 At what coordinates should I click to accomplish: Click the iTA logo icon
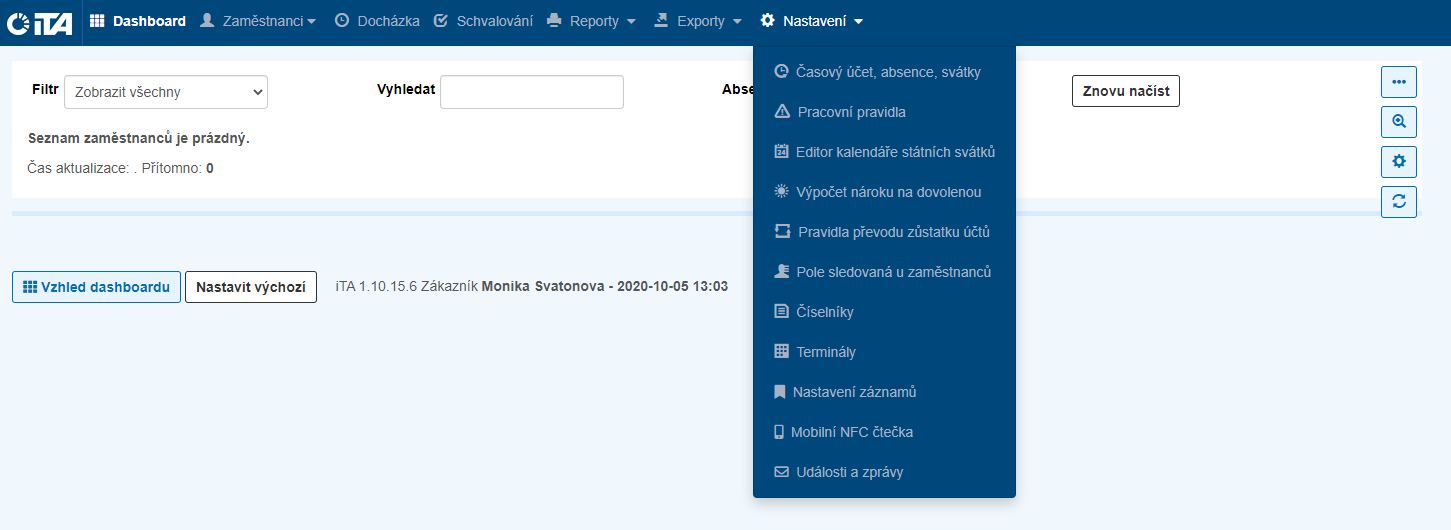[x=40, y=22]
